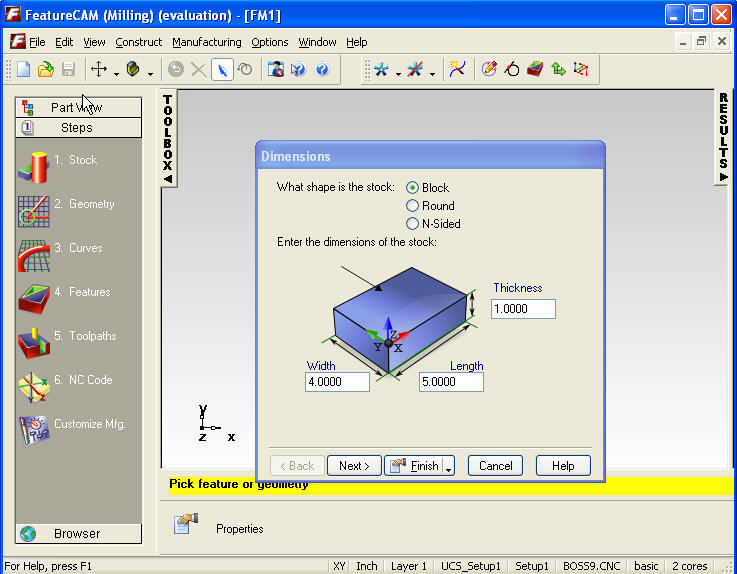
Task: Open the NC Code step icon
Action: (34, 385)
